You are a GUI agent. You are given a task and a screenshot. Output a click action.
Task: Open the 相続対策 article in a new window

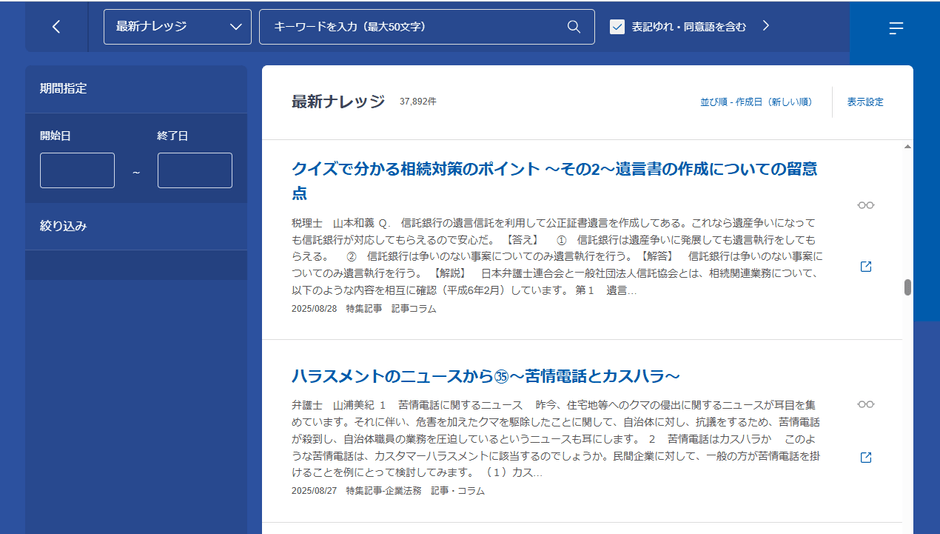[866, 267]
